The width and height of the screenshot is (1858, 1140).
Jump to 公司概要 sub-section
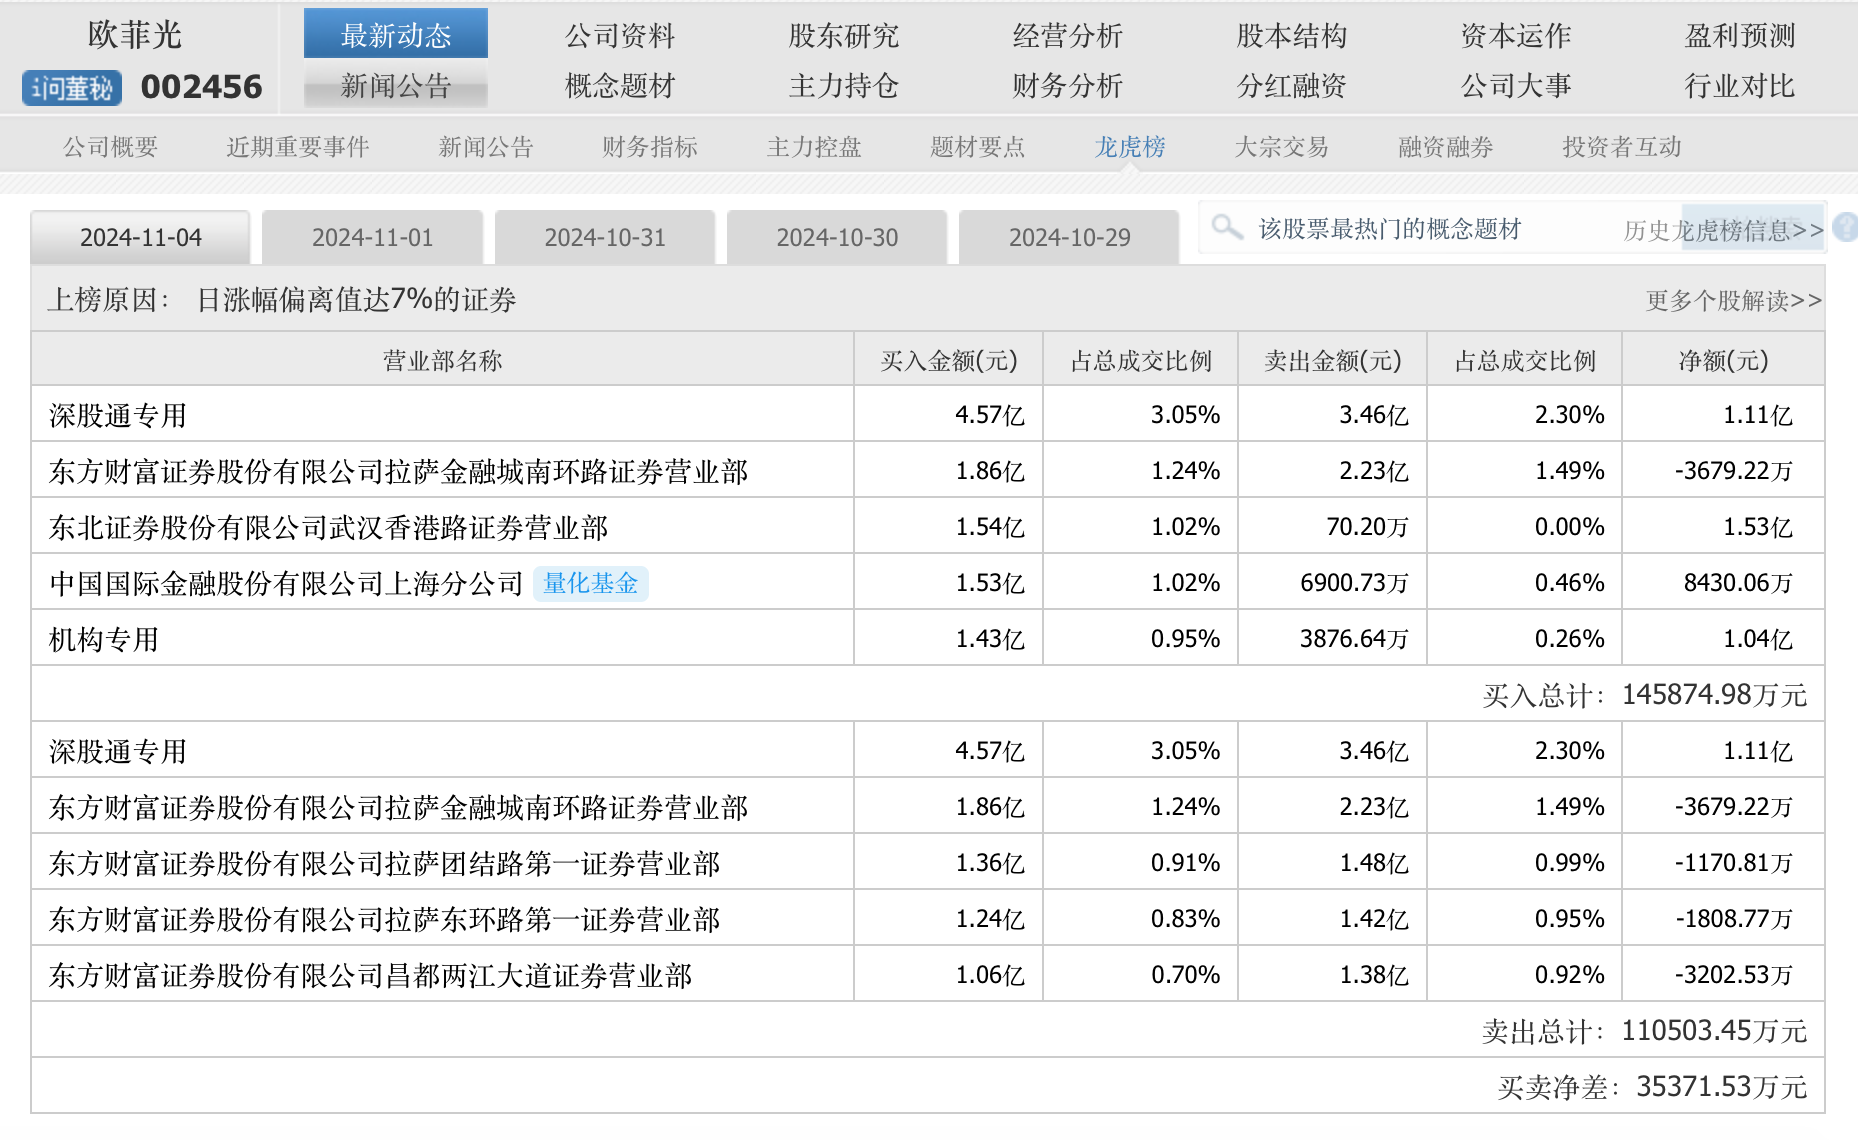(x=111, y=147)
